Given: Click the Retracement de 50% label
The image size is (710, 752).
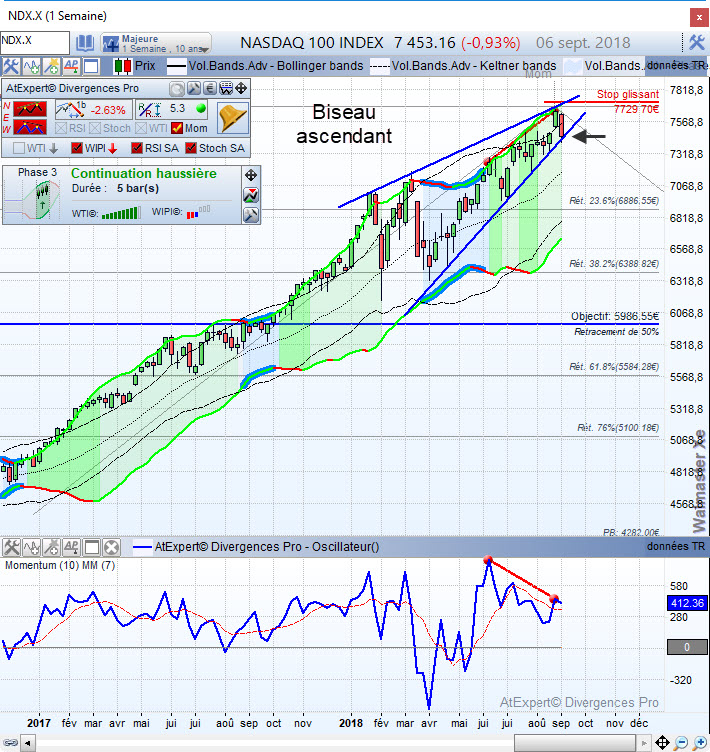Looking at the screenshot, I should 616,332.
